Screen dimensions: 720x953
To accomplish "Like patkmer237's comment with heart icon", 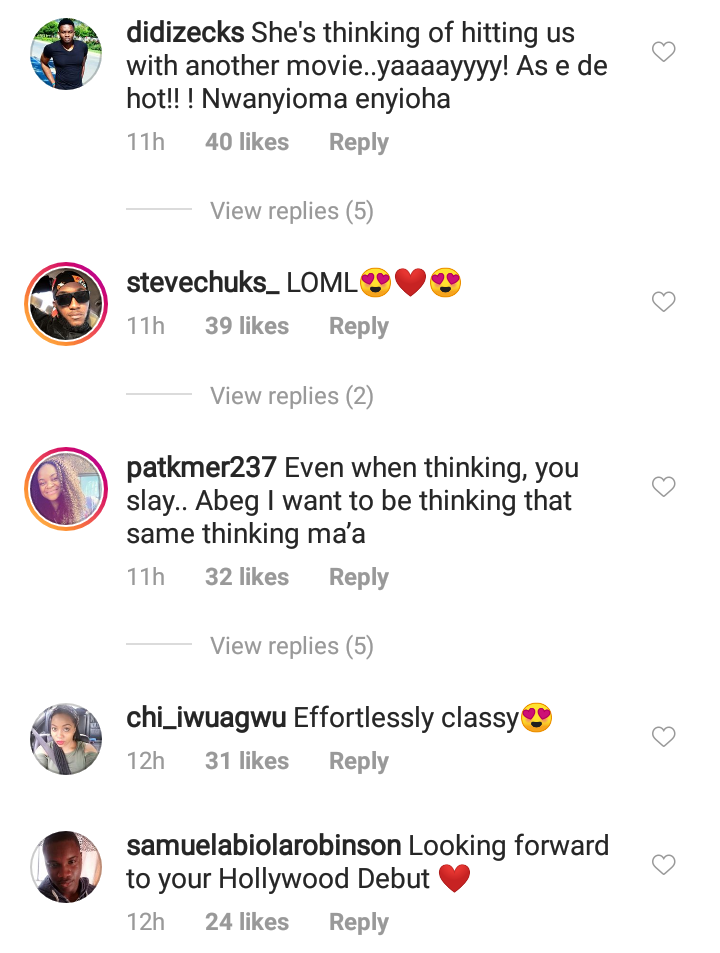I will tap(664, 487).
